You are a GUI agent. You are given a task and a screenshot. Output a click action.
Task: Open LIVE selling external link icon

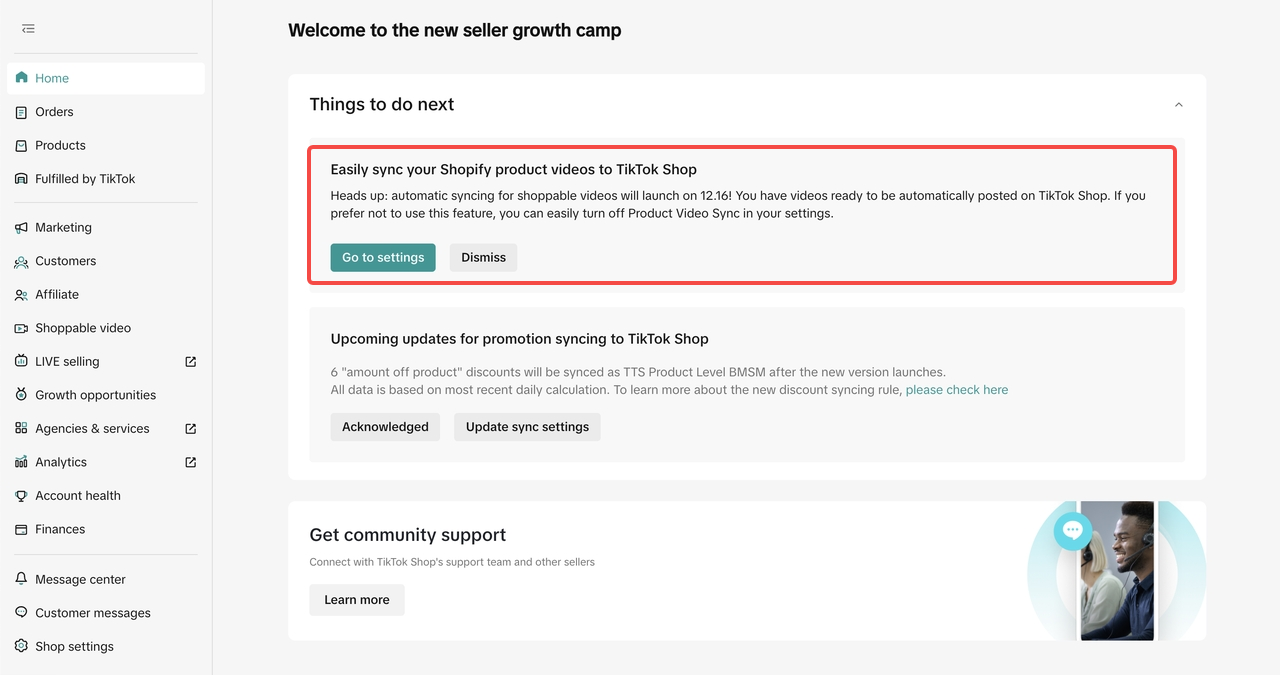pos(191,362)
